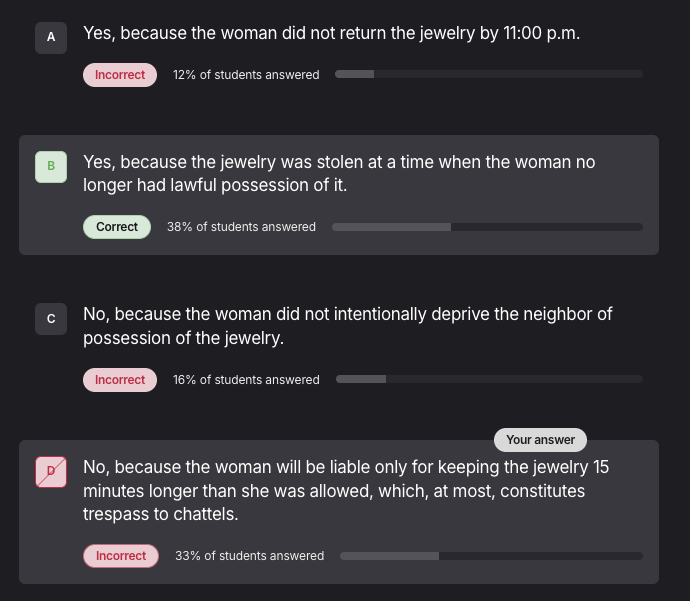
Task: Click the 33% answer distribution bar
Action: (491, 556)
